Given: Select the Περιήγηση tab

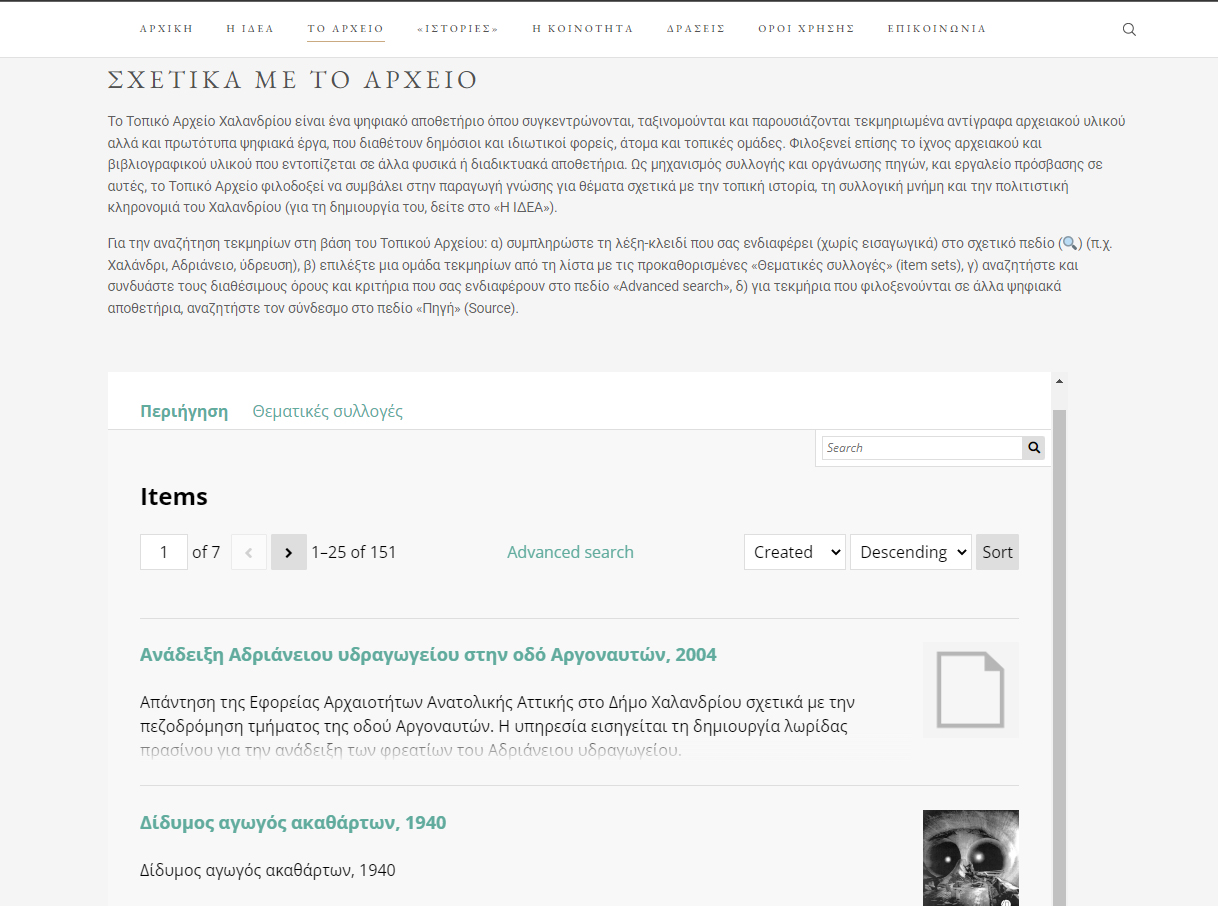Looking at the screenshot, I should coord(184,411).
